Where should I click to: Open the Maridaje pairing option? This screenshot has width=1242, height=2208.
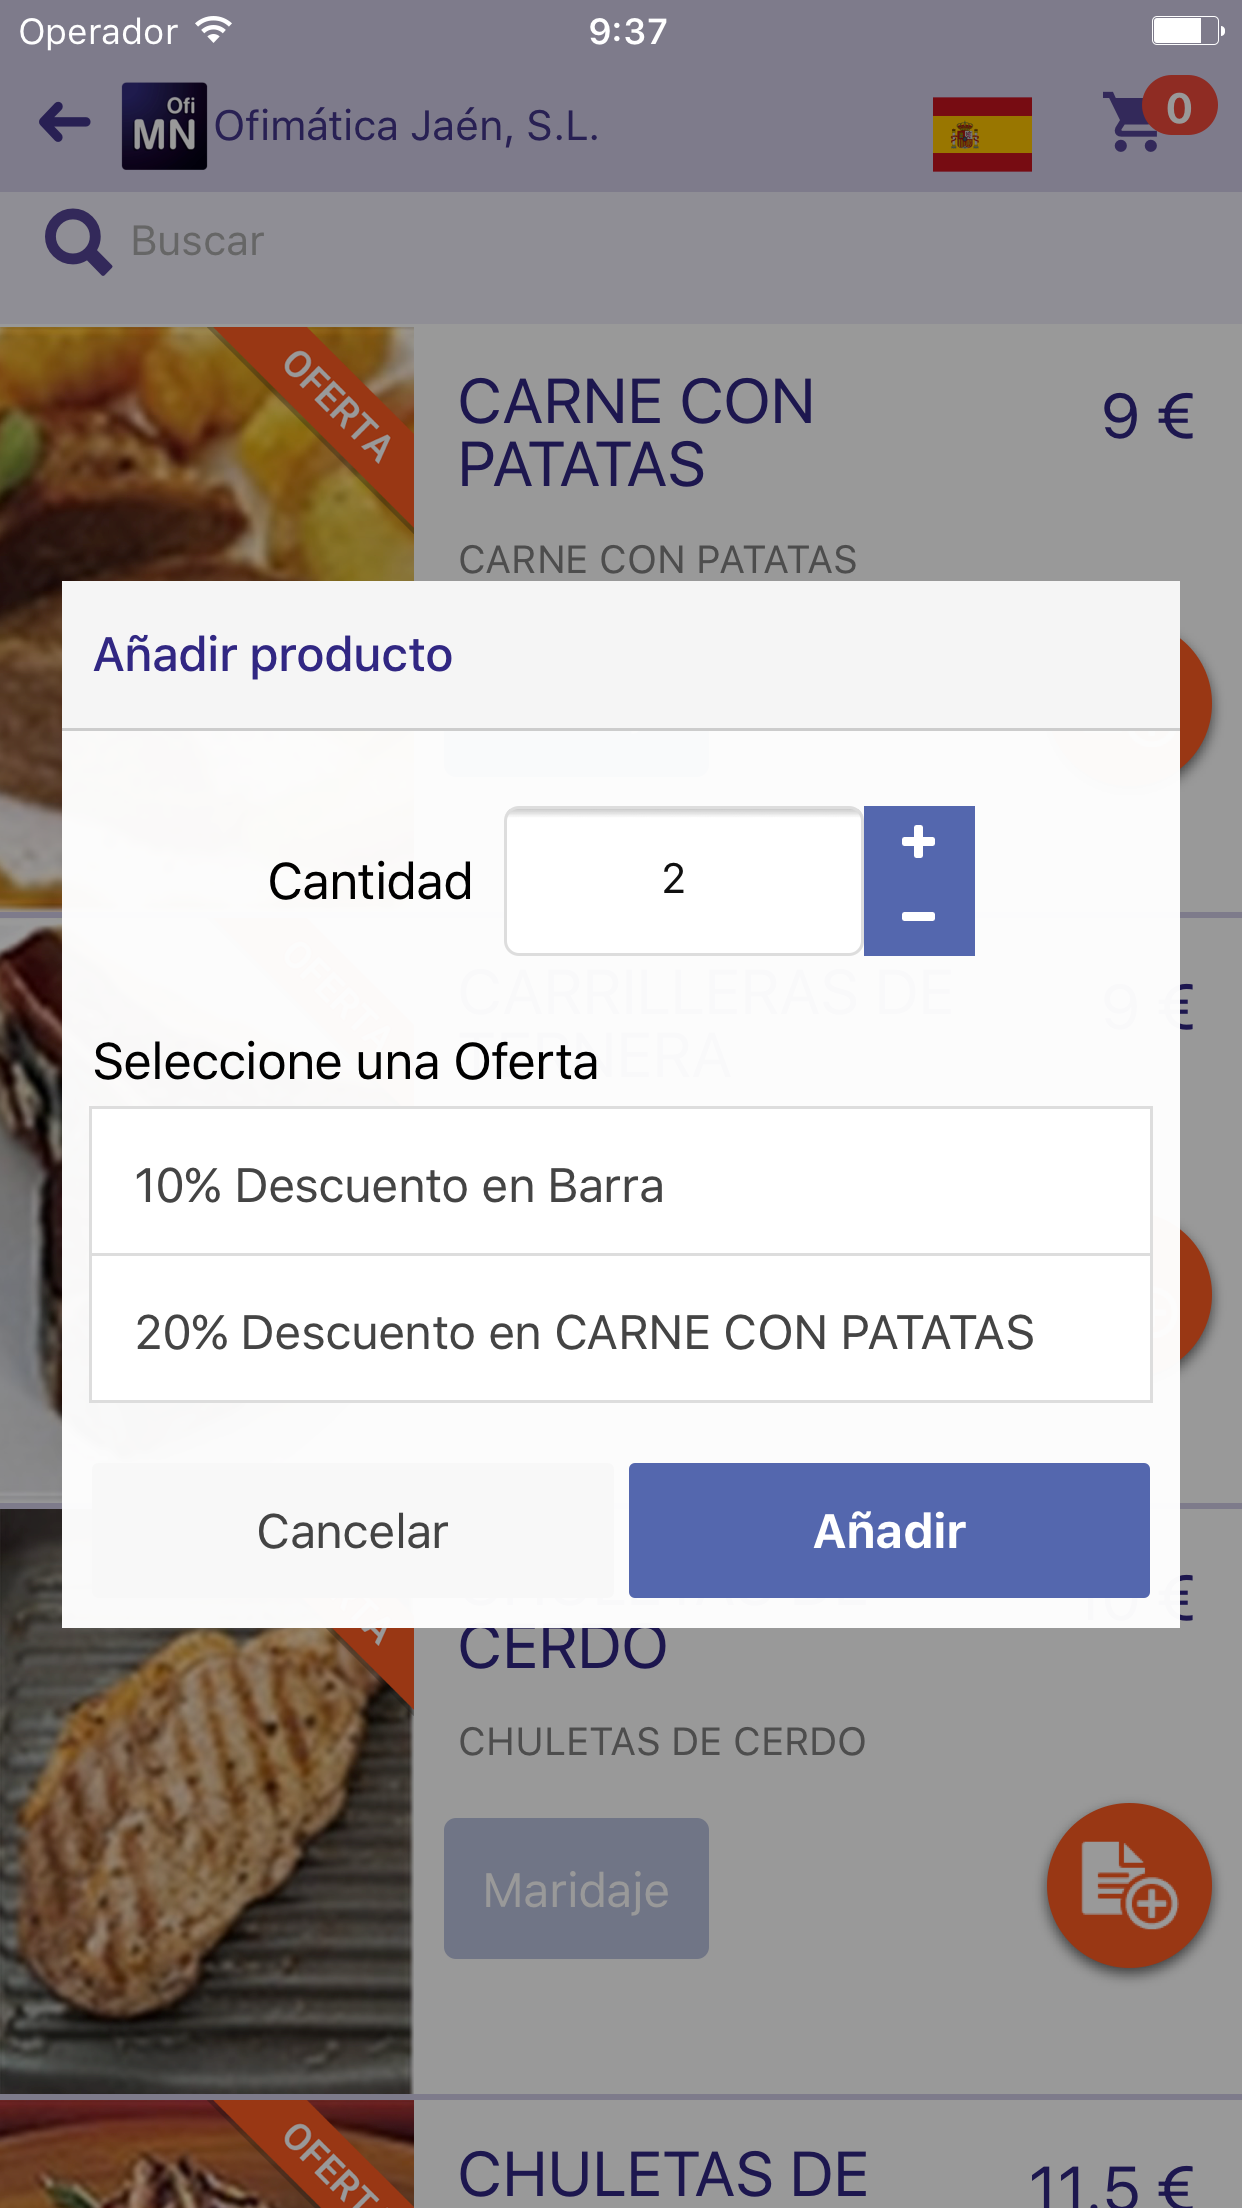tap(575, 1886)
